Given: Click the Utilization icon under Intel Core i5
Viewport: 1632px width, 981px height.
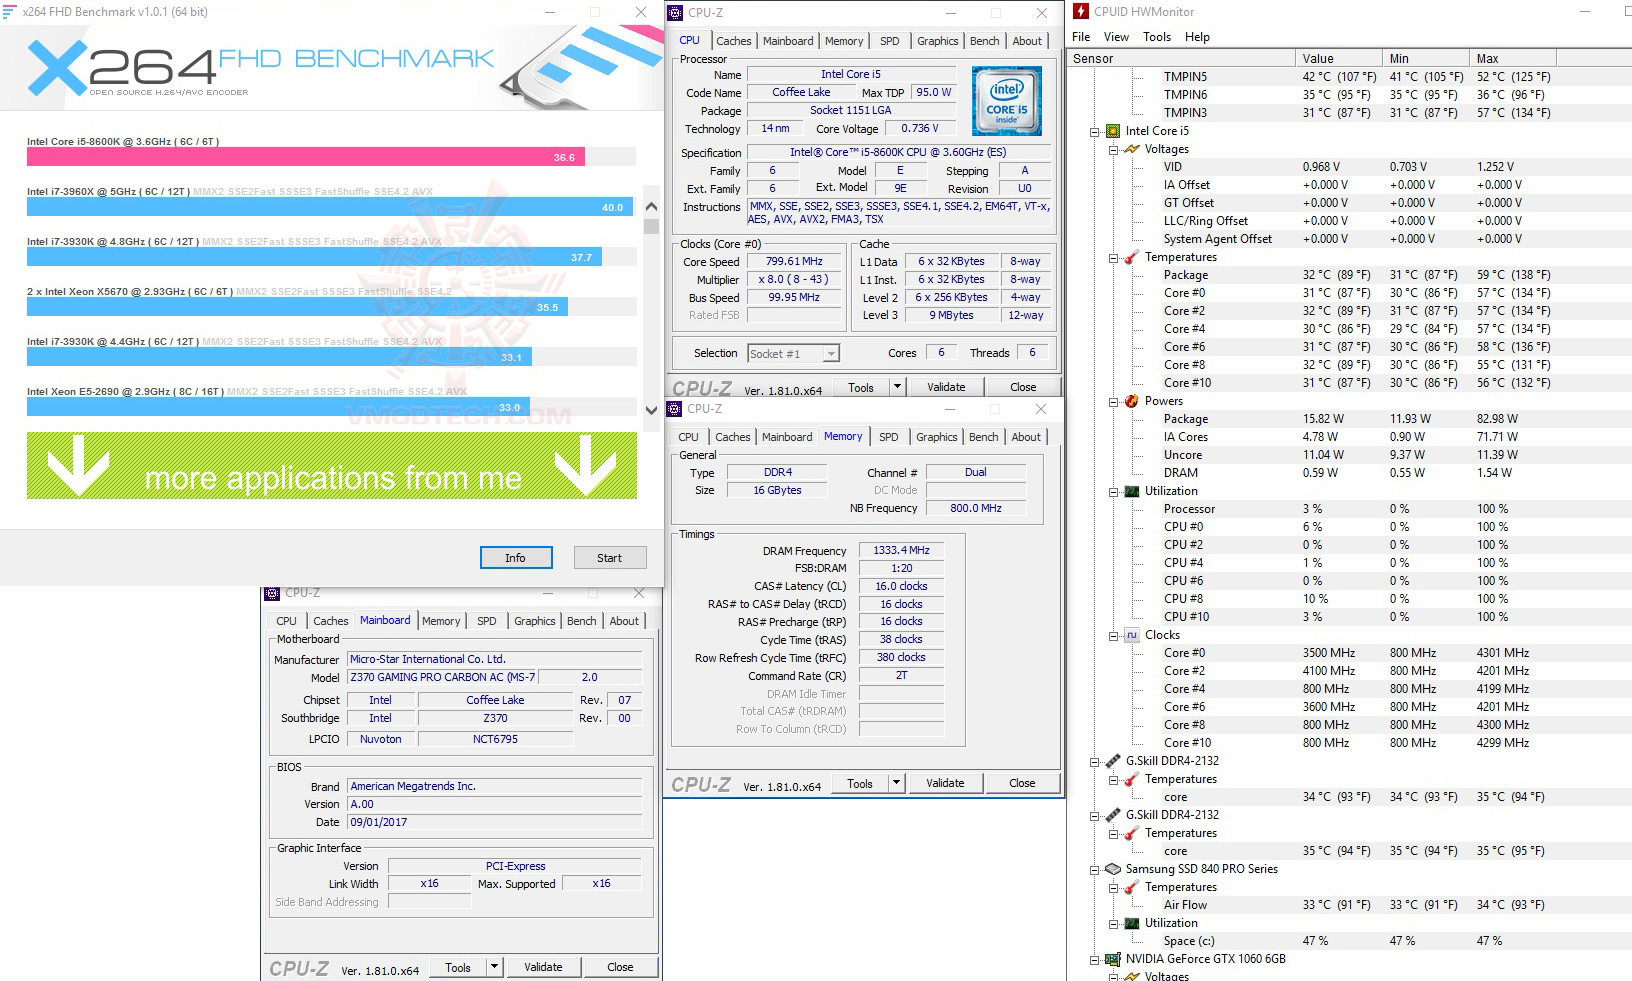Looking at the screenshot, I should pos(1131,491).
